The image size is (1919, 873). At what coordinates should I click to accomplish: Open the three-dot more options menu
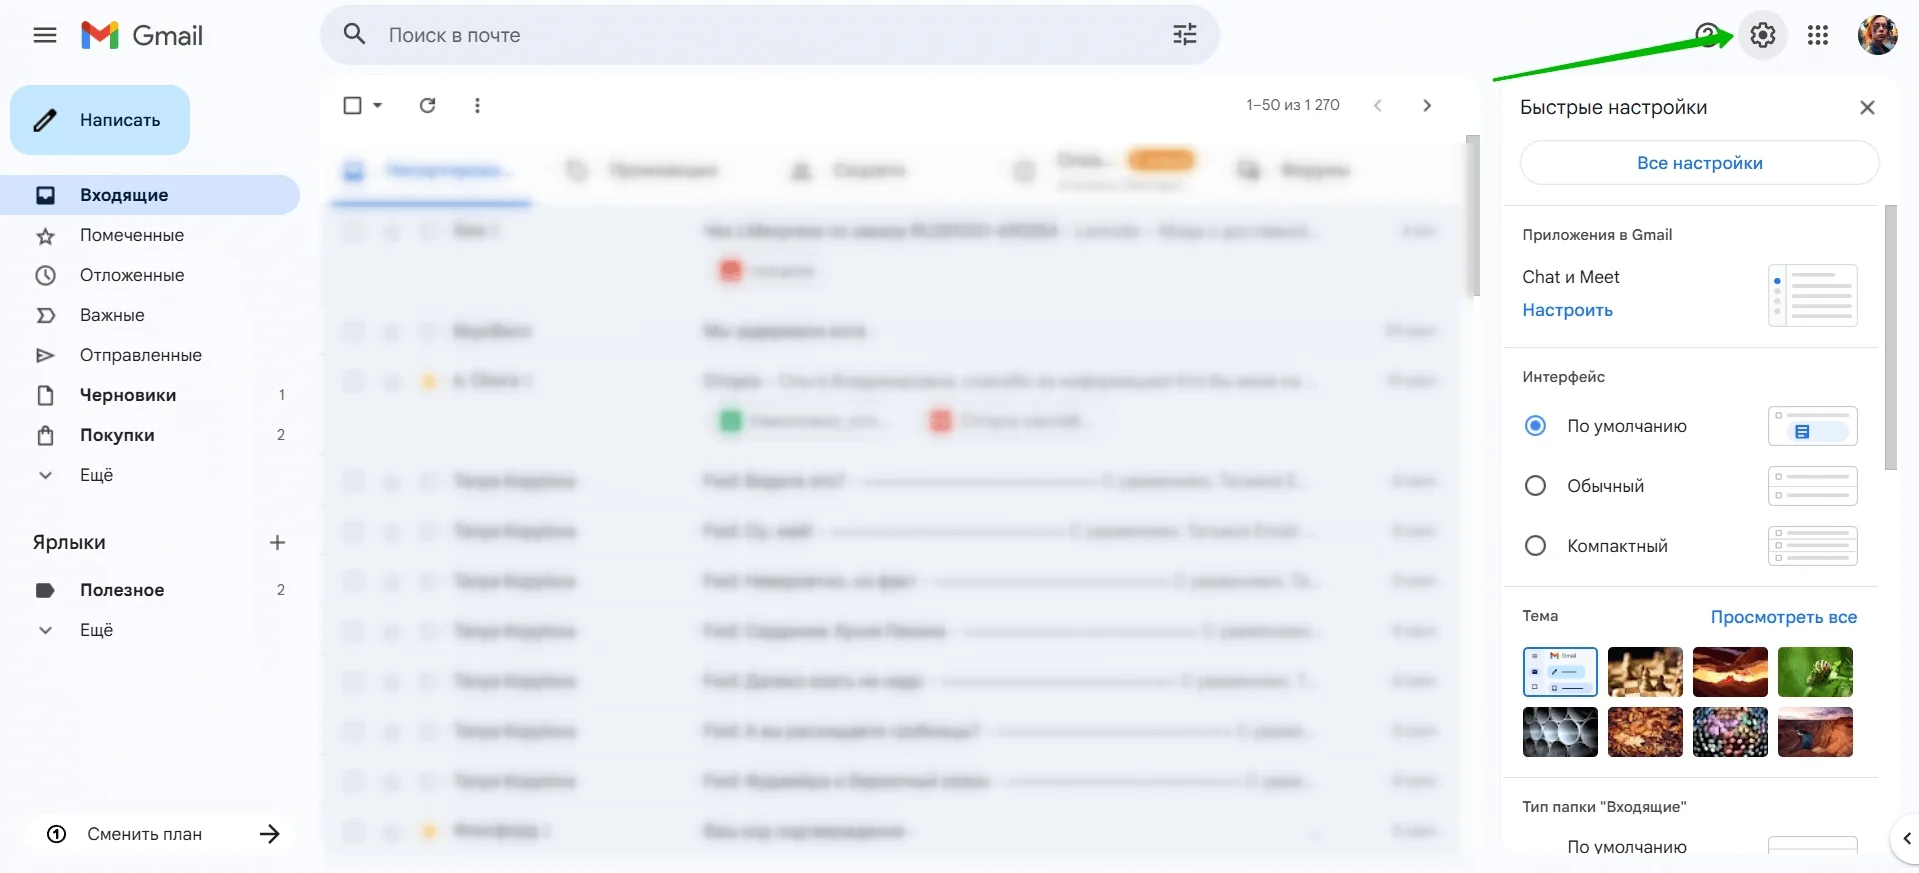click(x=478, y=105)
